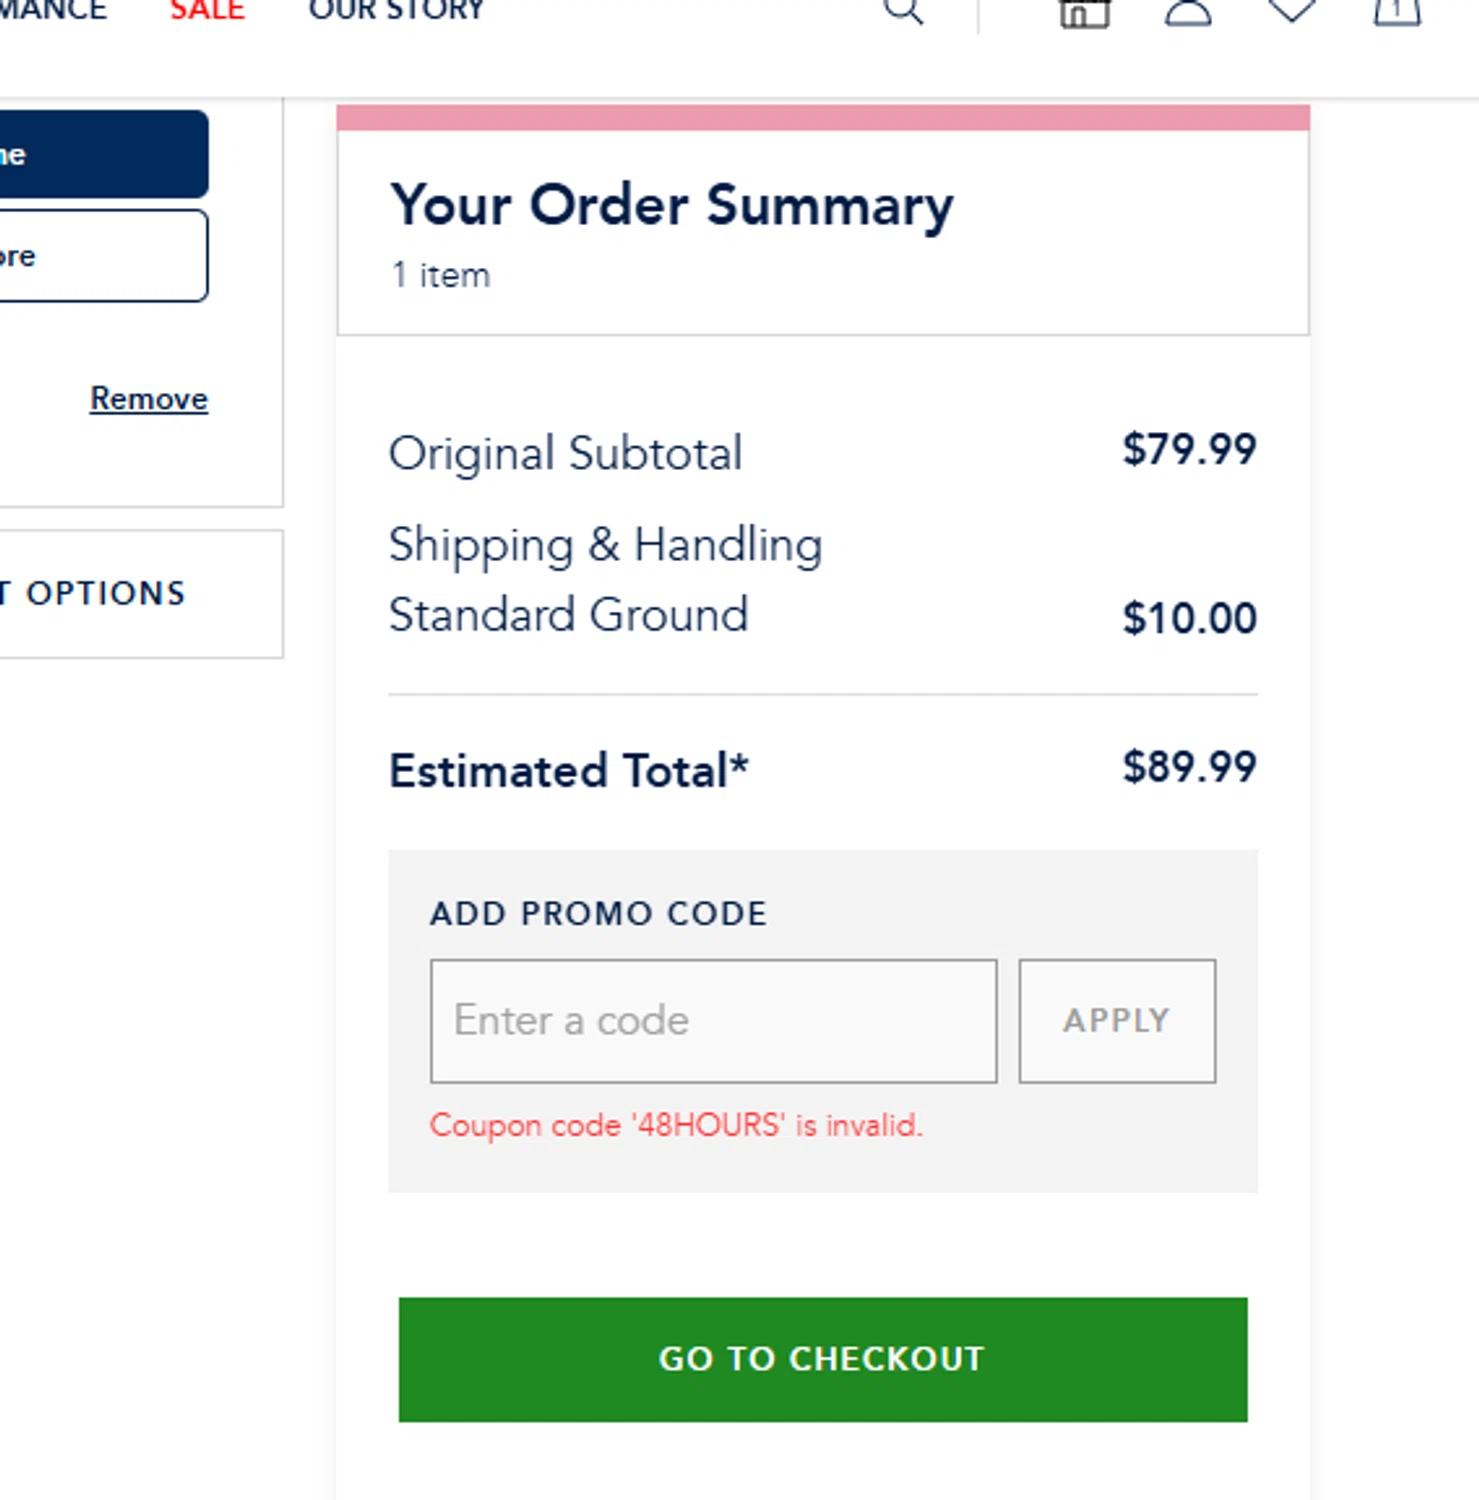Open the account profile icon

1188,11
